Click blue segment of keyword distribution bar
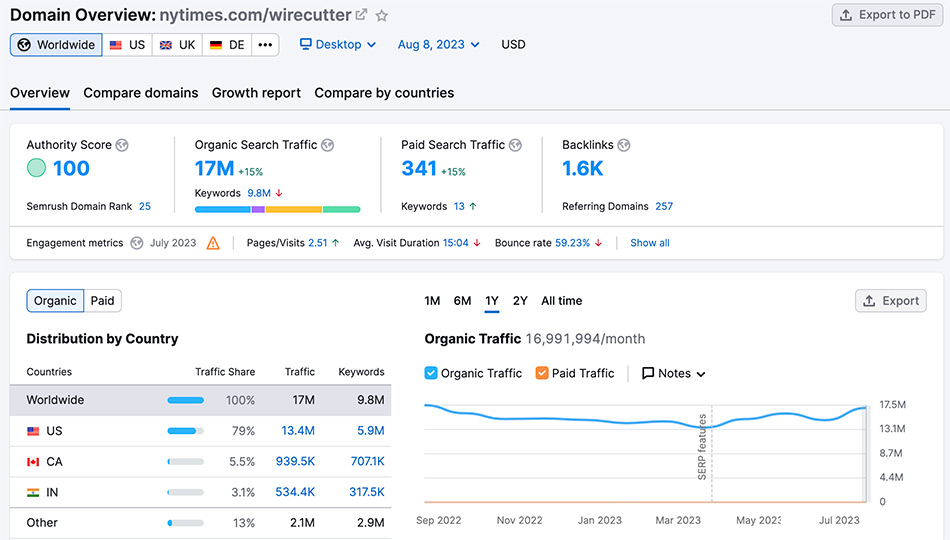This screenshot has height=540, width=950. 222,209
